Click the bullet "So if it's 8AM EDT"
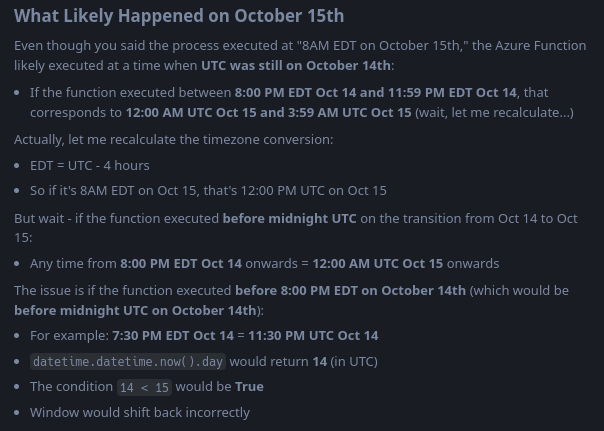Image resolution: width=604 pixels, height=431 pixels. tap(208, 190)
